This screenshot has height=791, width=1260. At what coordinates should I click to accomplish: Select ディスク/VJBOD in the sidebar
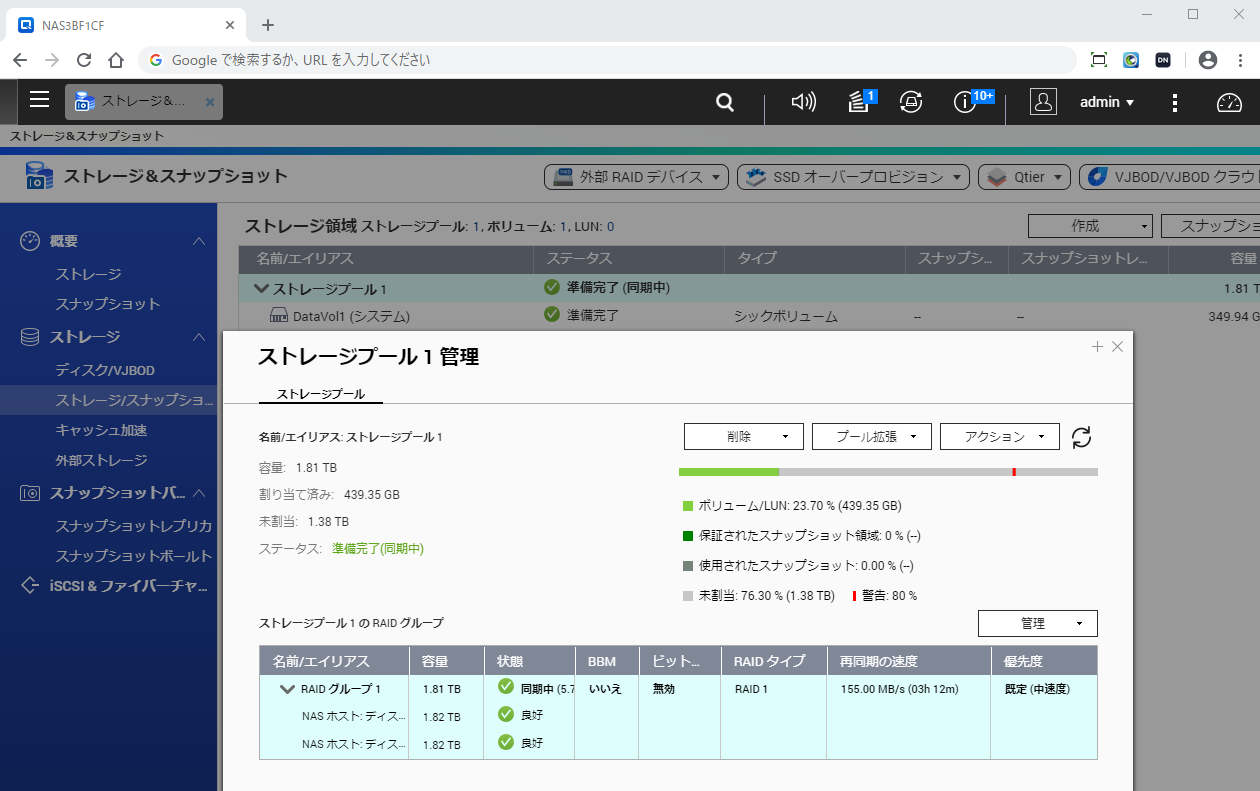[x=105, y=370]
